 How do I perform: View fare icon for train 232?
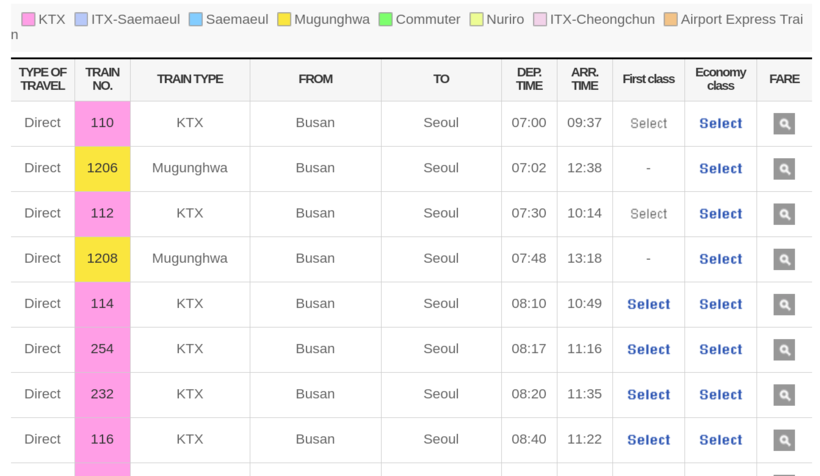(x=784, y=394)
